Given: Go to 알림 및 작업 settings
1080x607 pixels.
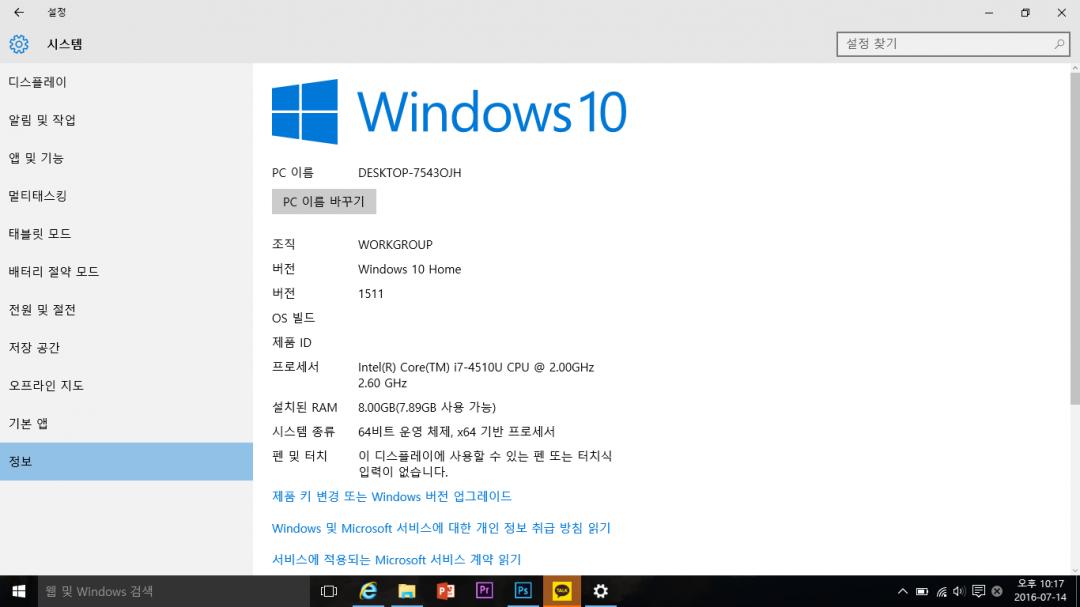Looking at the screenshot, I should click(42, 120).
